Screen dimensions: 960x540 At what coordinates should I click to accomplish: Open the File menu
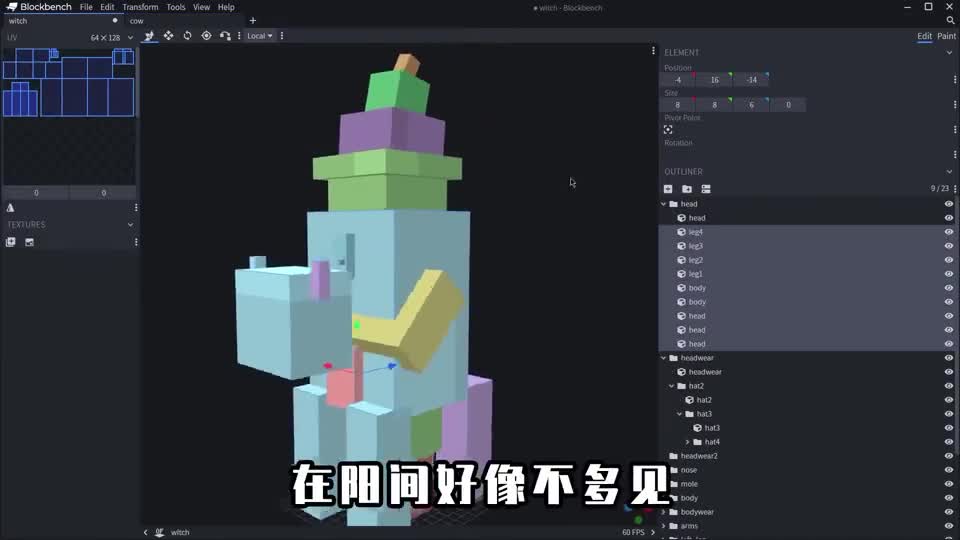click(86, 7)
